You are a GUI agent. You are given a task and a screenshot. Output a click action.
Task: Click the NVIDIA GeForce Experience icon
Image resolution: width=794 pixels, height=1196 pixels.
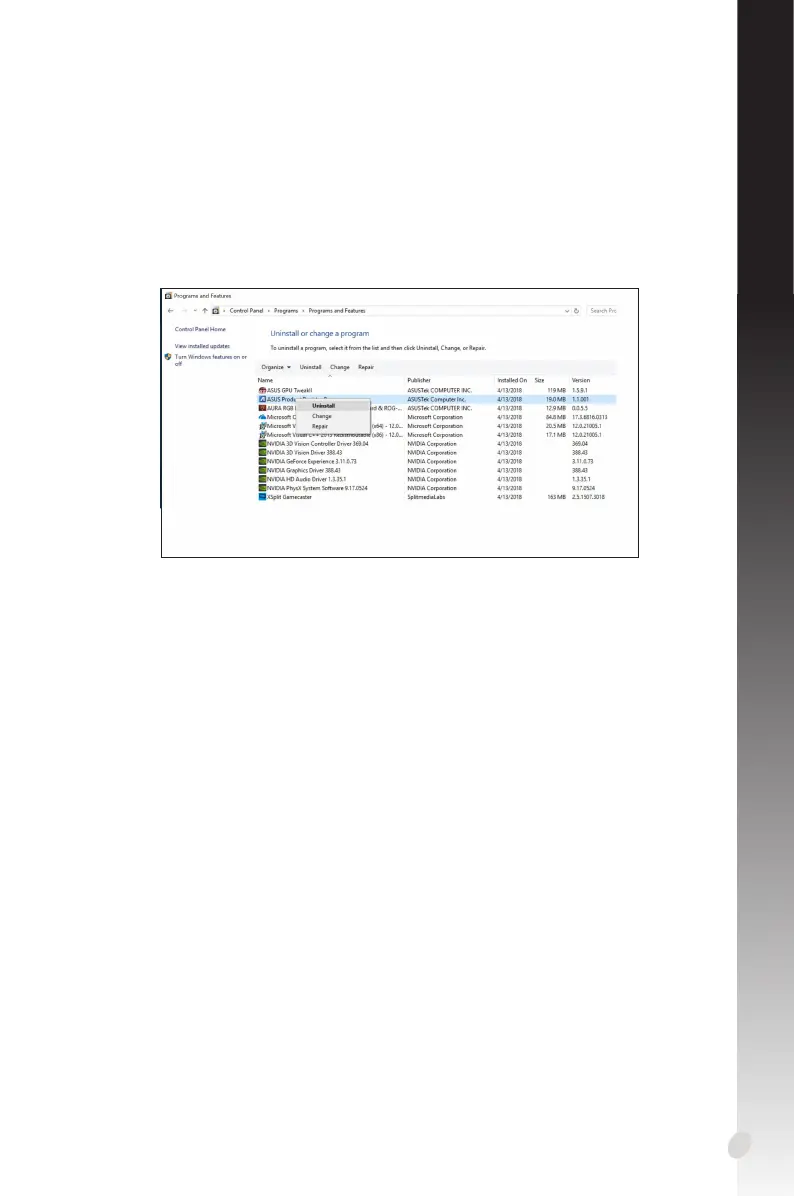tap(262, 461)
